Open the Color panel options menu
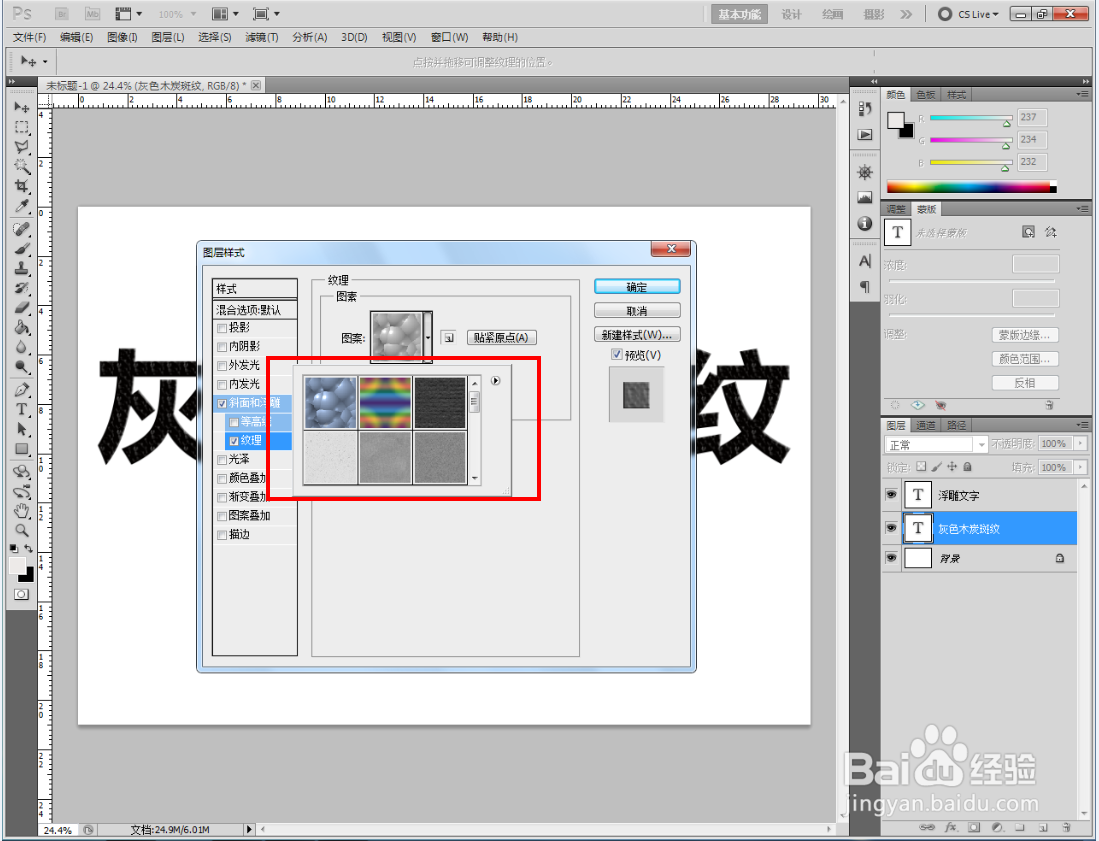 pyautogui.click(x=1083, y=94)
